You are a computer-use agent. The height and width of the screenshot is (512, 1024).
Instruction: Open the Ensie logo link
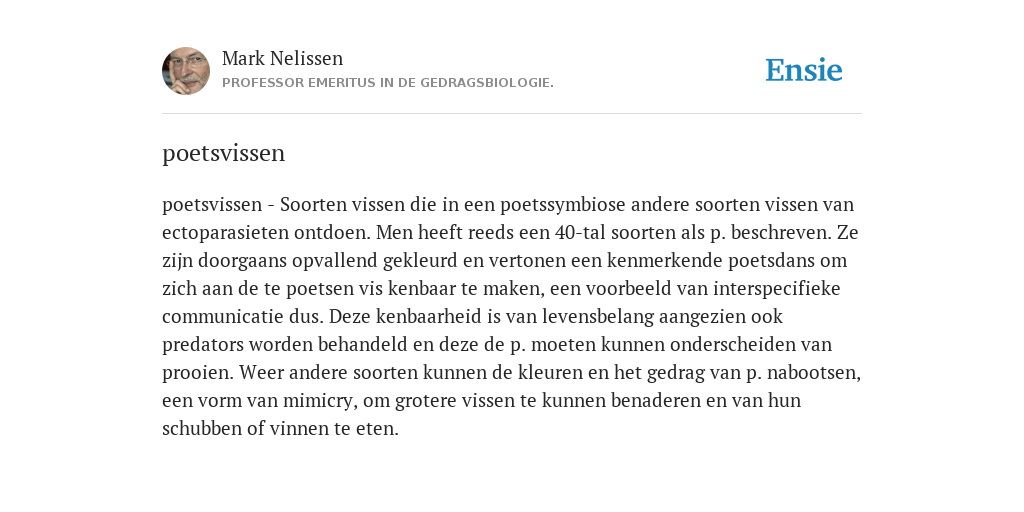(x=804, y=70)
